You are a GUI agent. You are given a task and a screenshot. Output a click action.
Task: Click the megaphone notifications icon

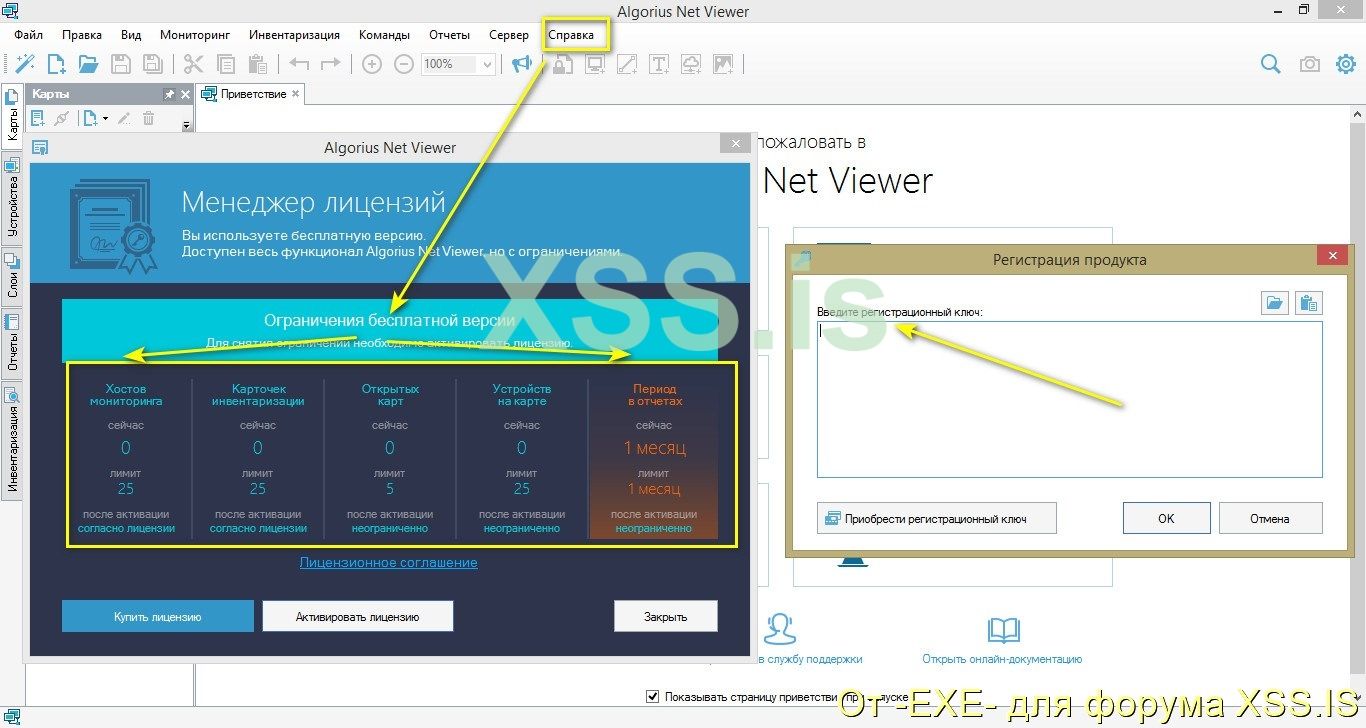coord(522,64)
